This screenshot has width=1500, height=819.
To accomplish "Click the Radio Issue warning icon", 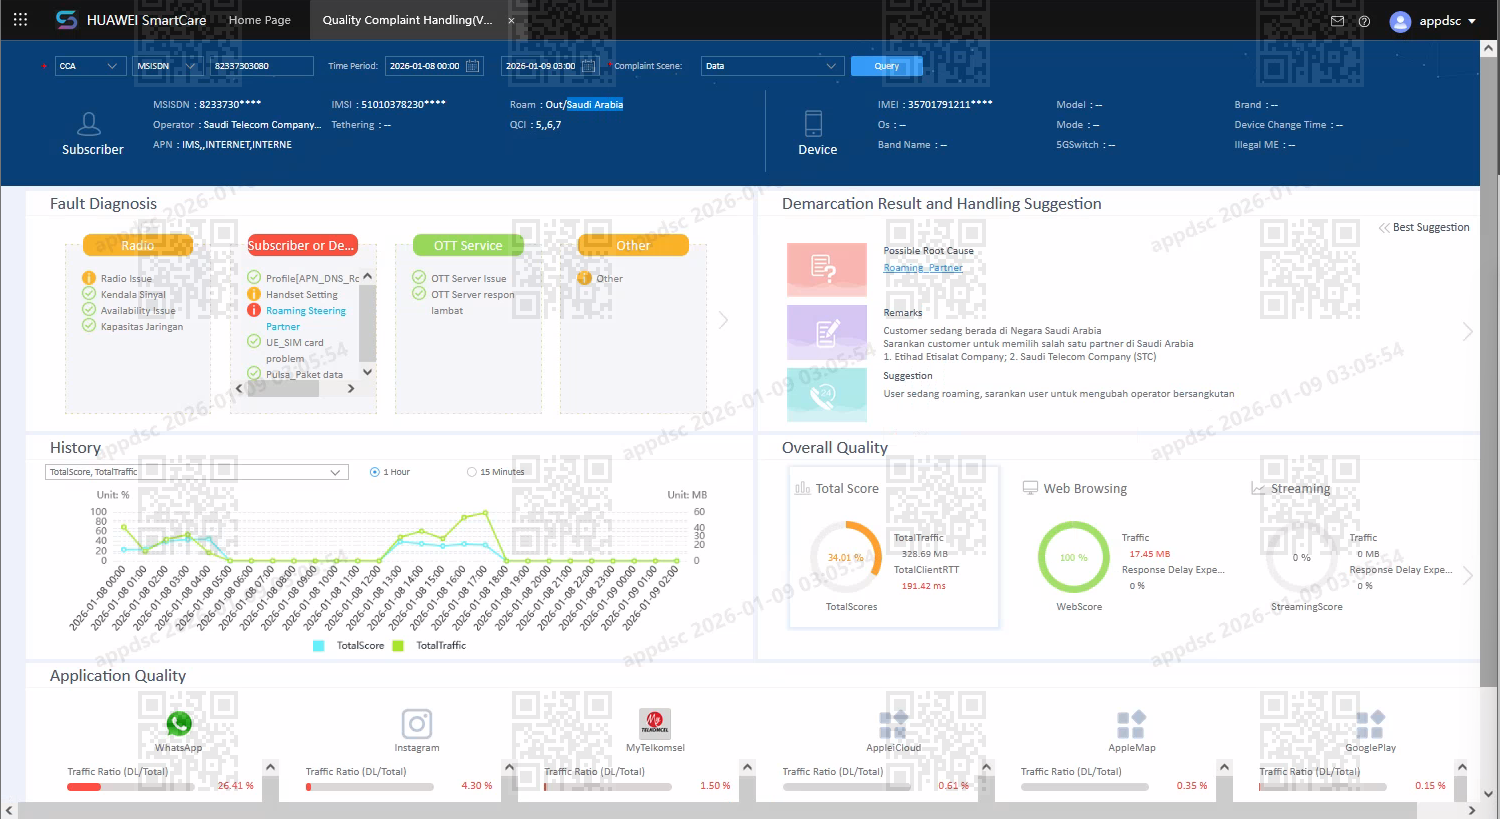I will (x=89, y=278).
